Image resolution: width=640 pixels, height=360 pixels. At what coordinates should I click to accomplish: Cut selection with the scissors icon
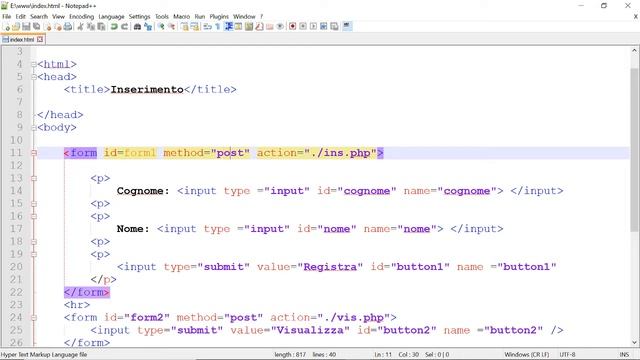point(80,27)
